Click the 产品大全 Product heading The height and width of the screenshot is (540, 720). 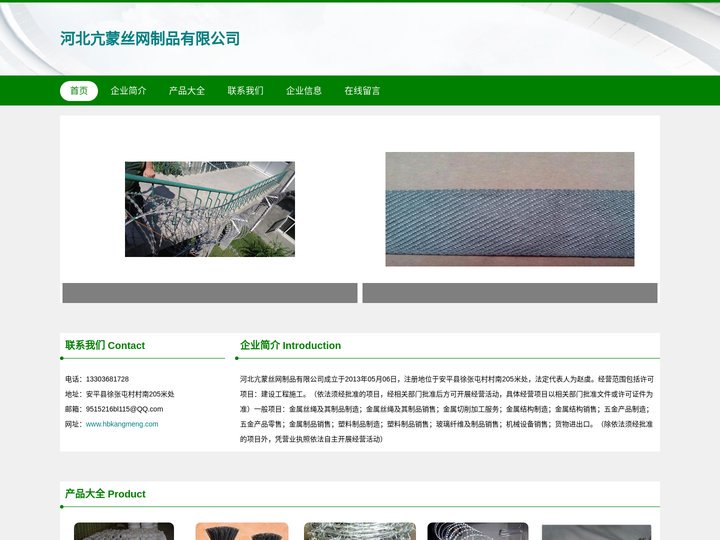pyautogui.click(x=105, y=494)
